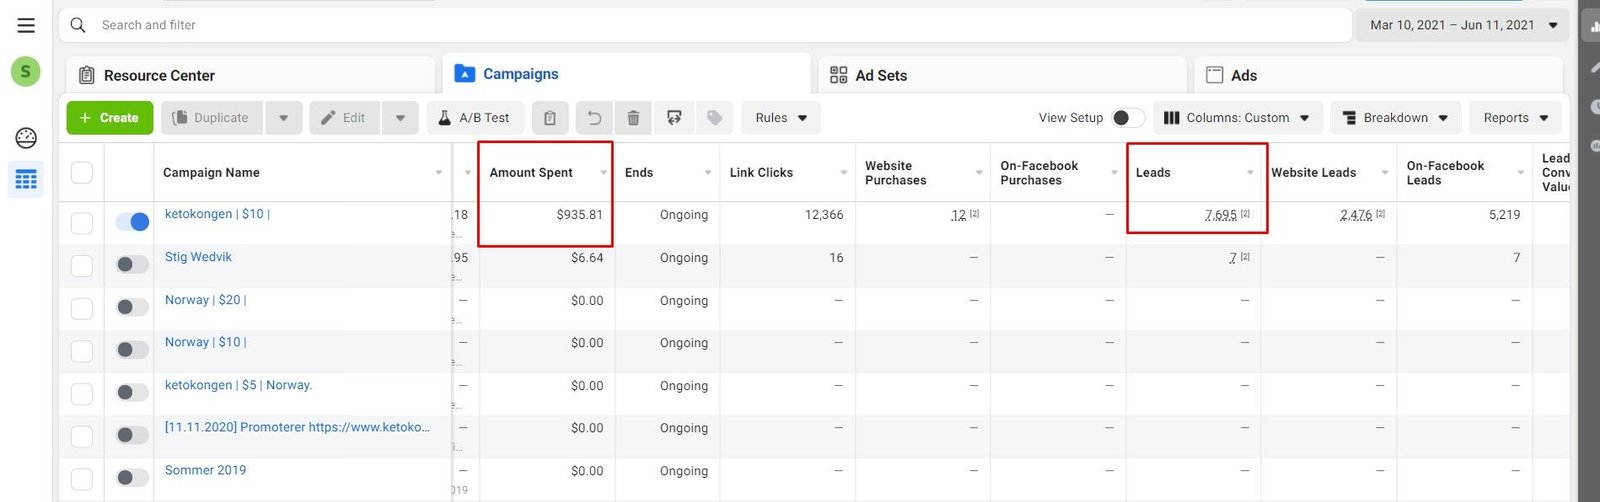Switch to the Ads tab
The height and width of the screenshot is (502, 1600).
click(x=1243, y=75)
